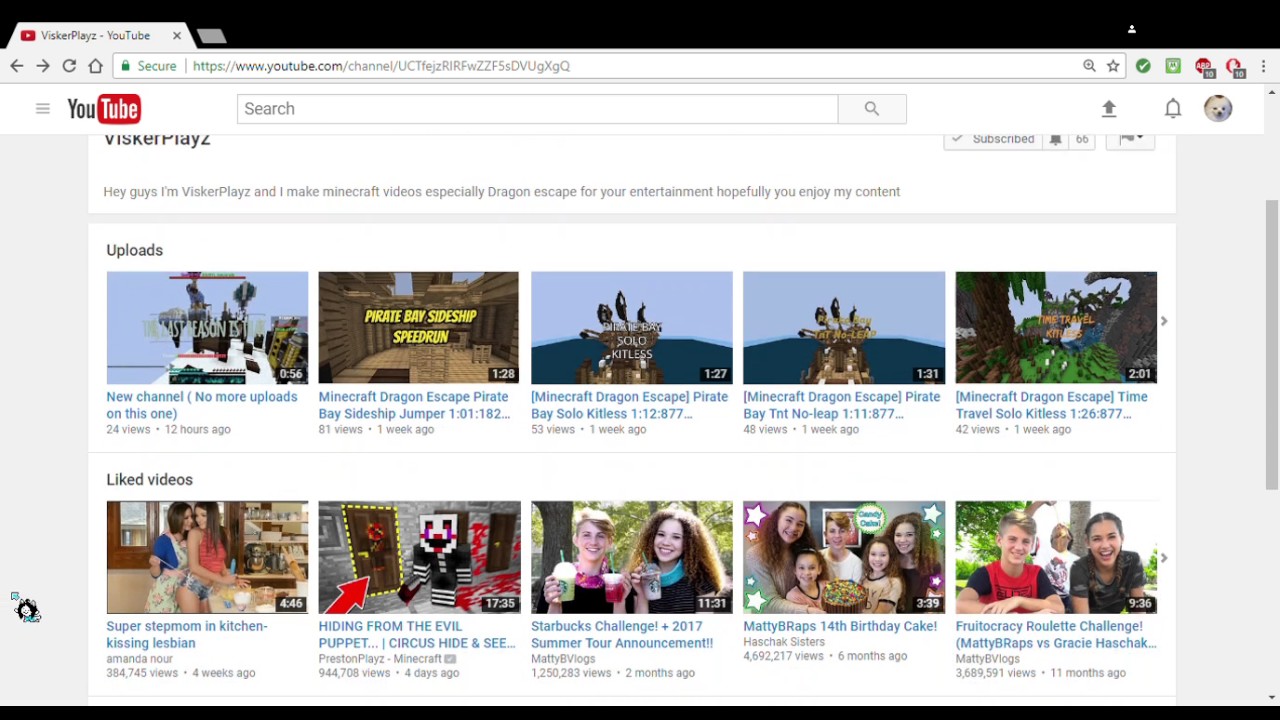Open the YouTube hamburger guide menu
This screenshot has height=720, width=1280.
(x=42, y=109)
